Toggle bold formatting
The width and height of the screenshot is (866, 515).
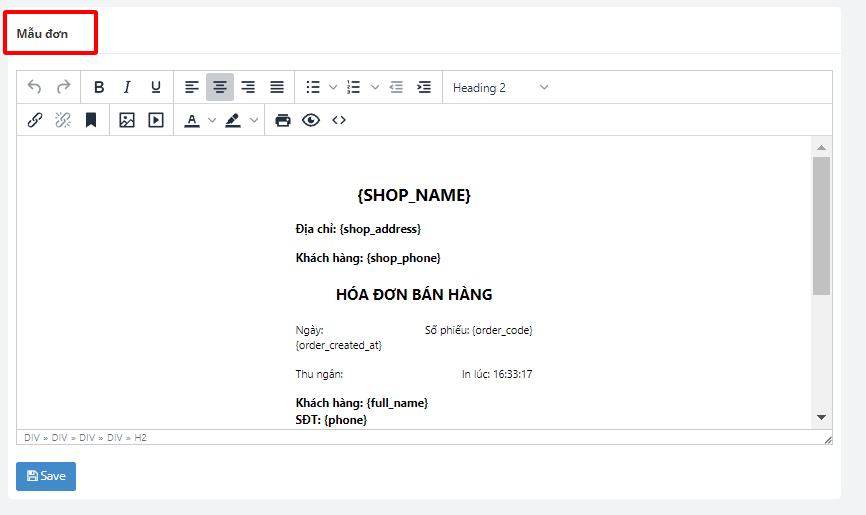click(99, 88)
